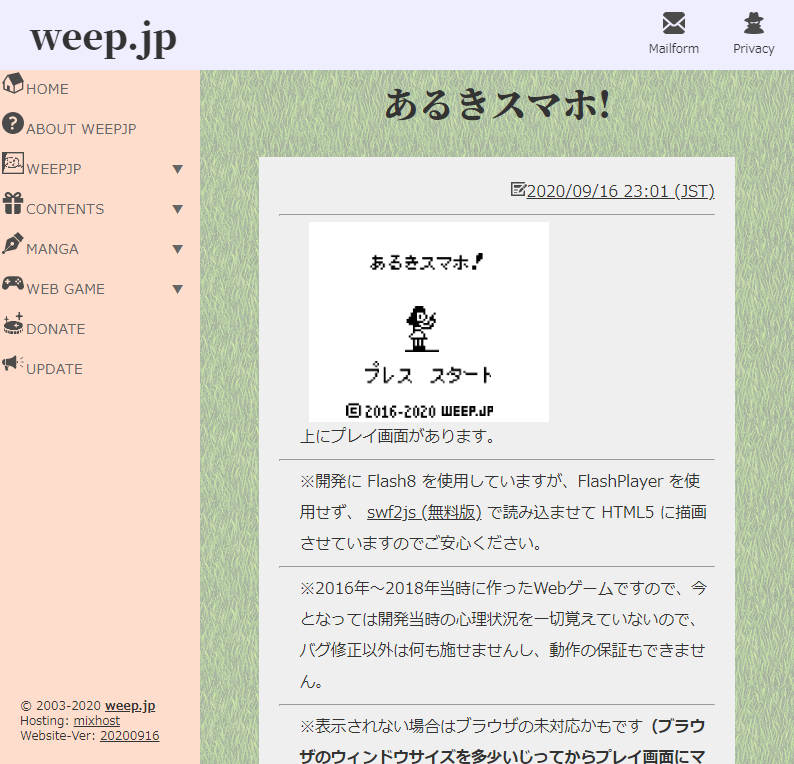Click the CONTENTS gift box icon

13,203
